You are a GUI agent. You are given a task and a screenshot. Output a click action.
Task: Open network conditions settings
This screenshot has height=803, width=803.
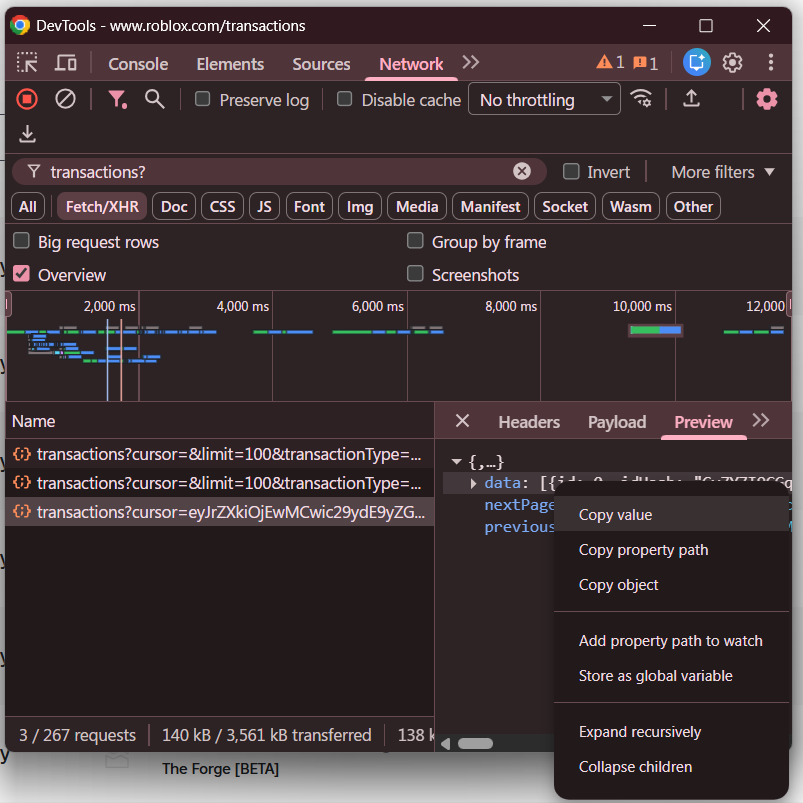tap(639, 99)
